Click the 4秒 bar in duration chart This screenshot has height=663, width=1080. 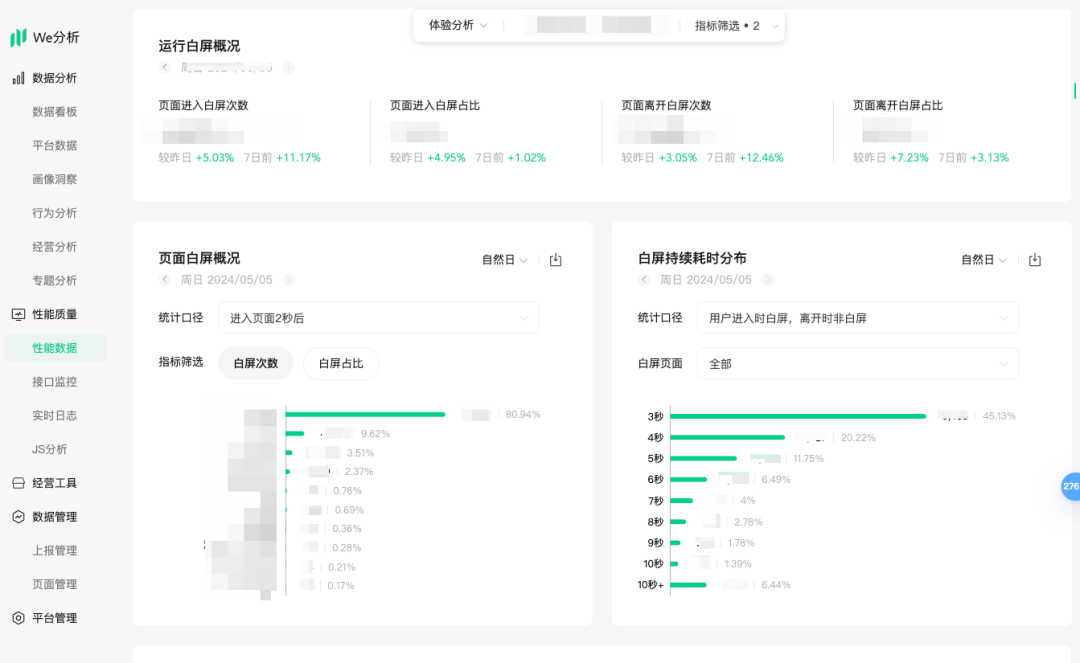tap(727, 437)
